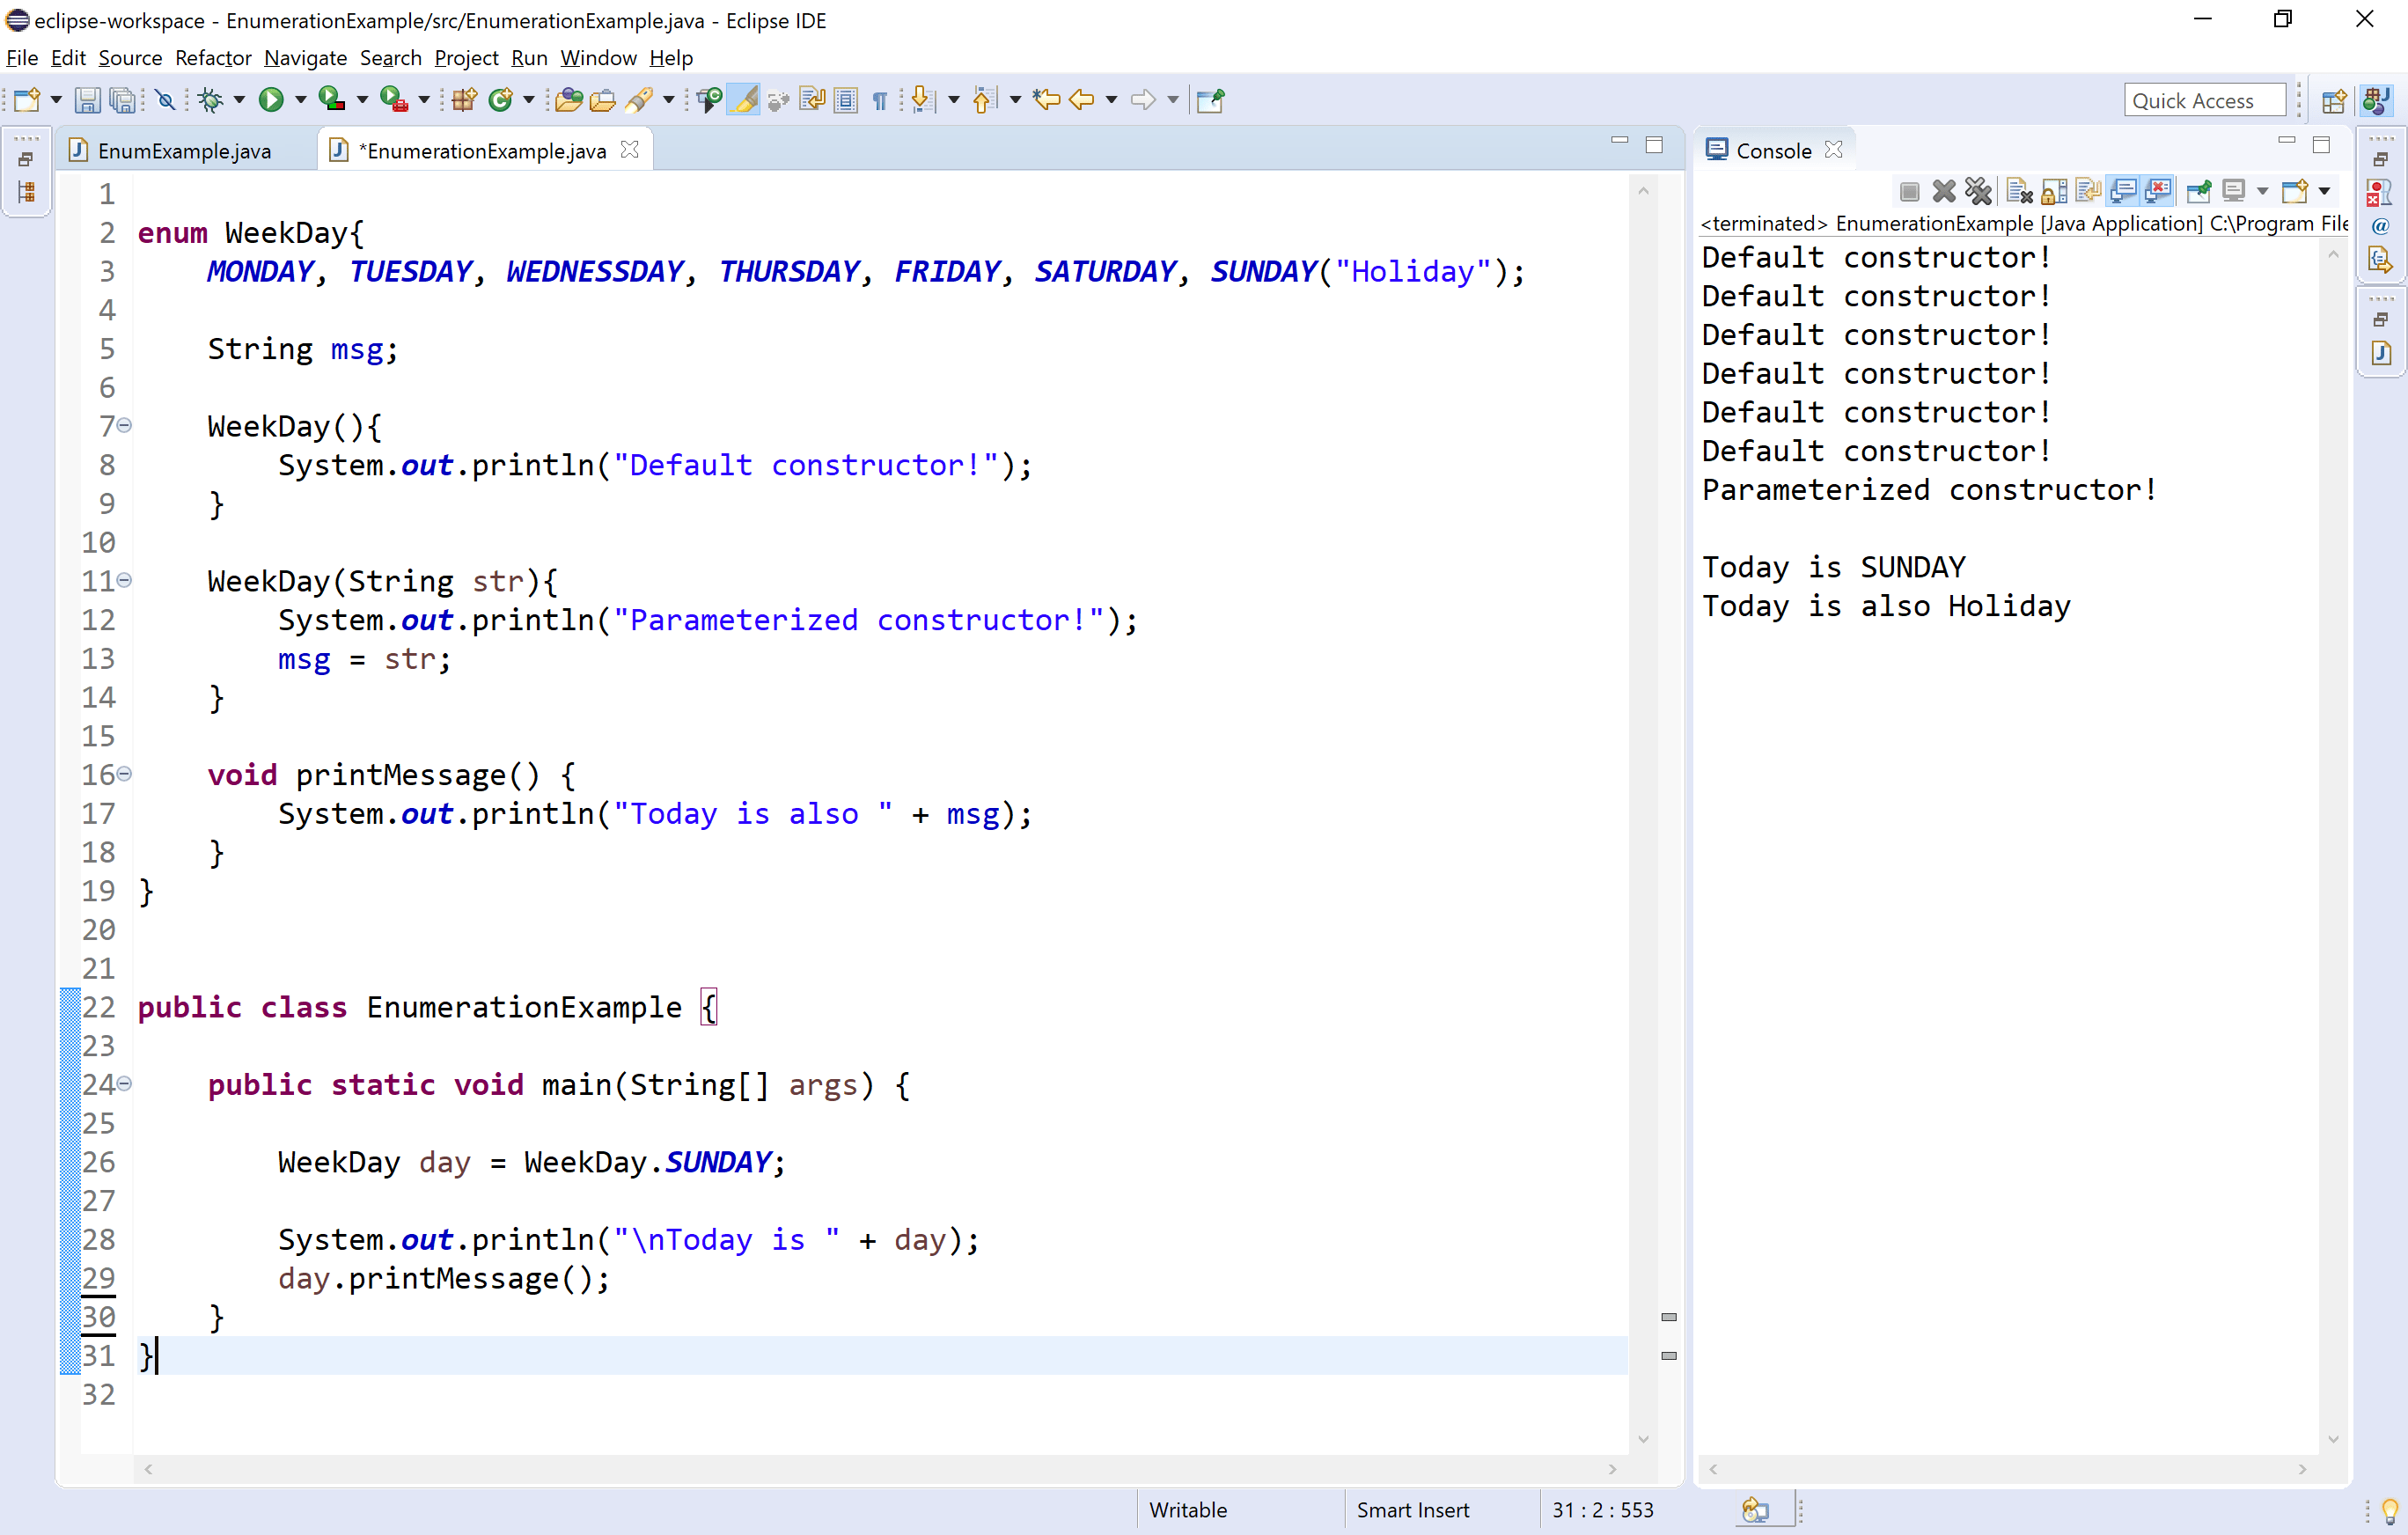Open the dropdown arrow next to Run button
The width and height of the screenshot is (2408, 1535).
coord(300,100)
